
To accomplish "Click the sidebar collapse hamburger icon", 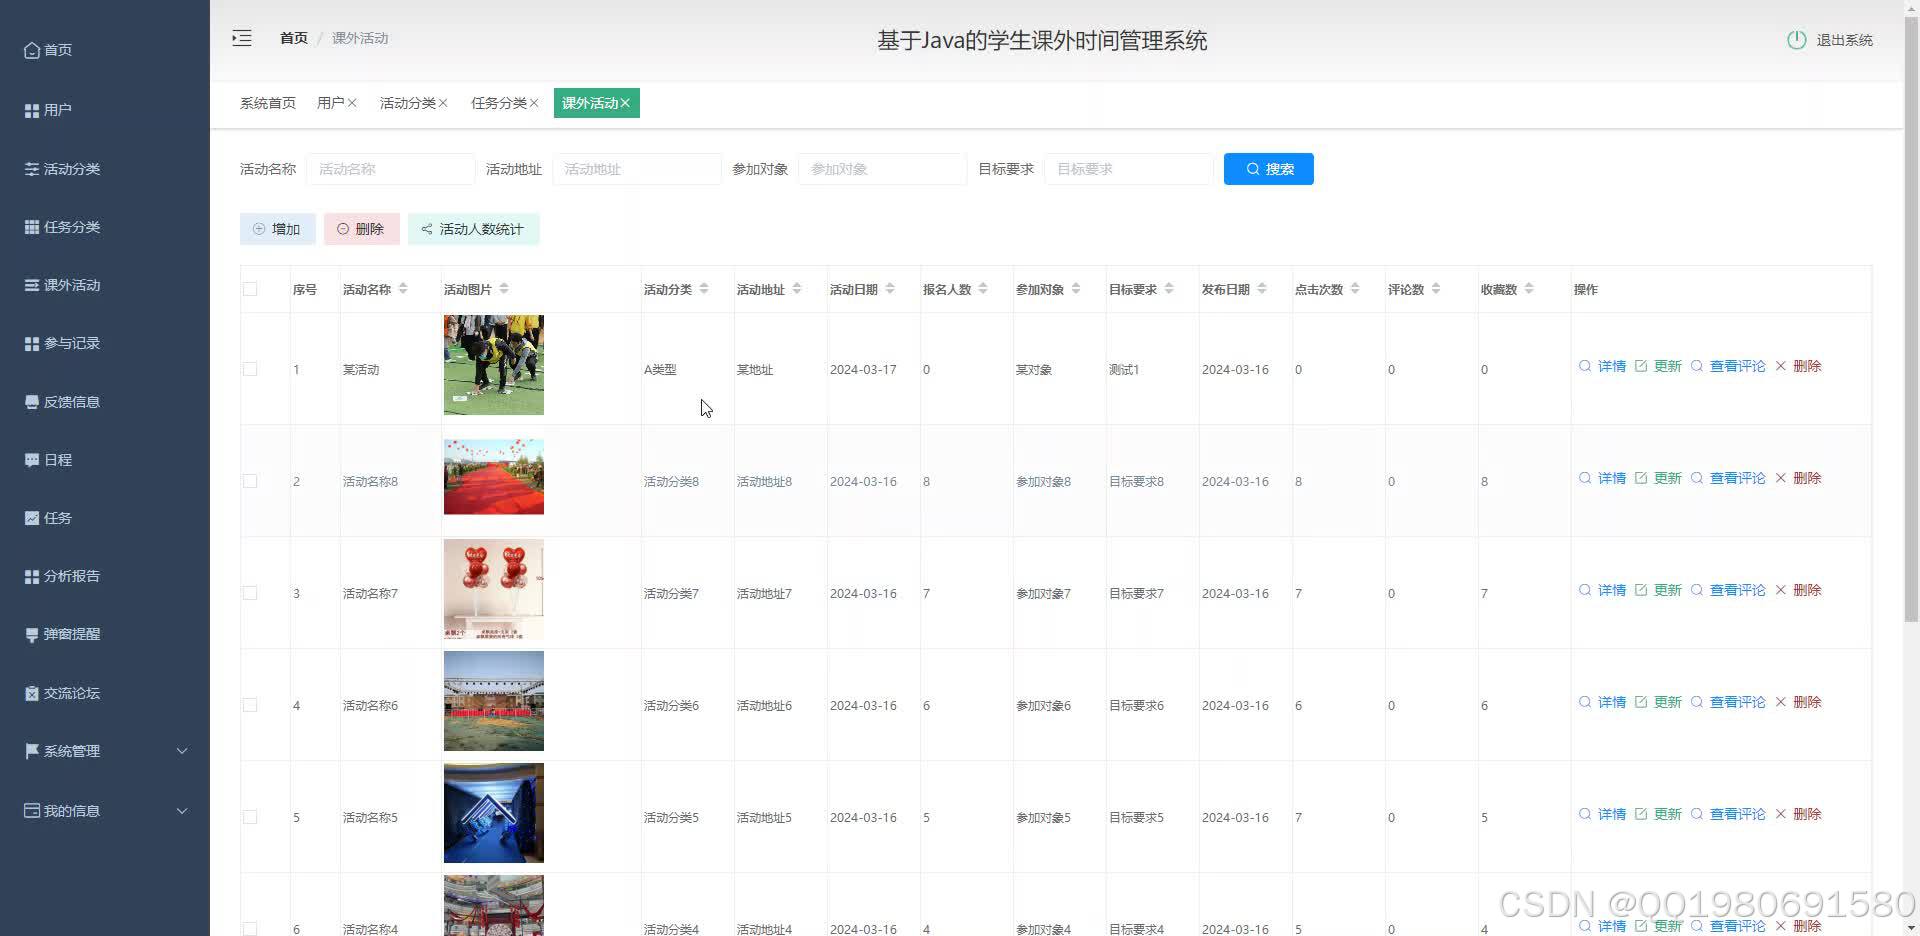I will coord(241,37).
